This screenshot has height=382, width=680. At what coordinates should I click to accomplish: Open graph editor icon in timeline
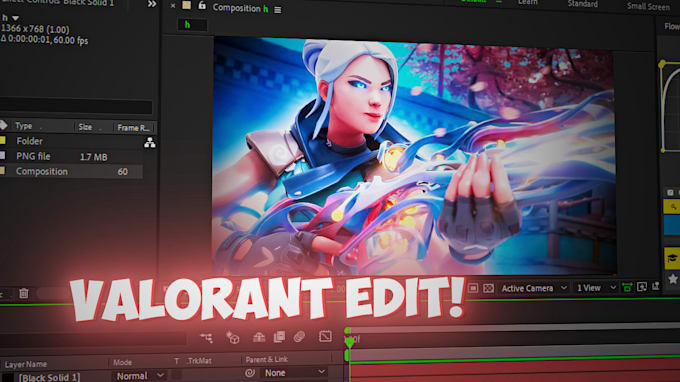pos(325,336)
